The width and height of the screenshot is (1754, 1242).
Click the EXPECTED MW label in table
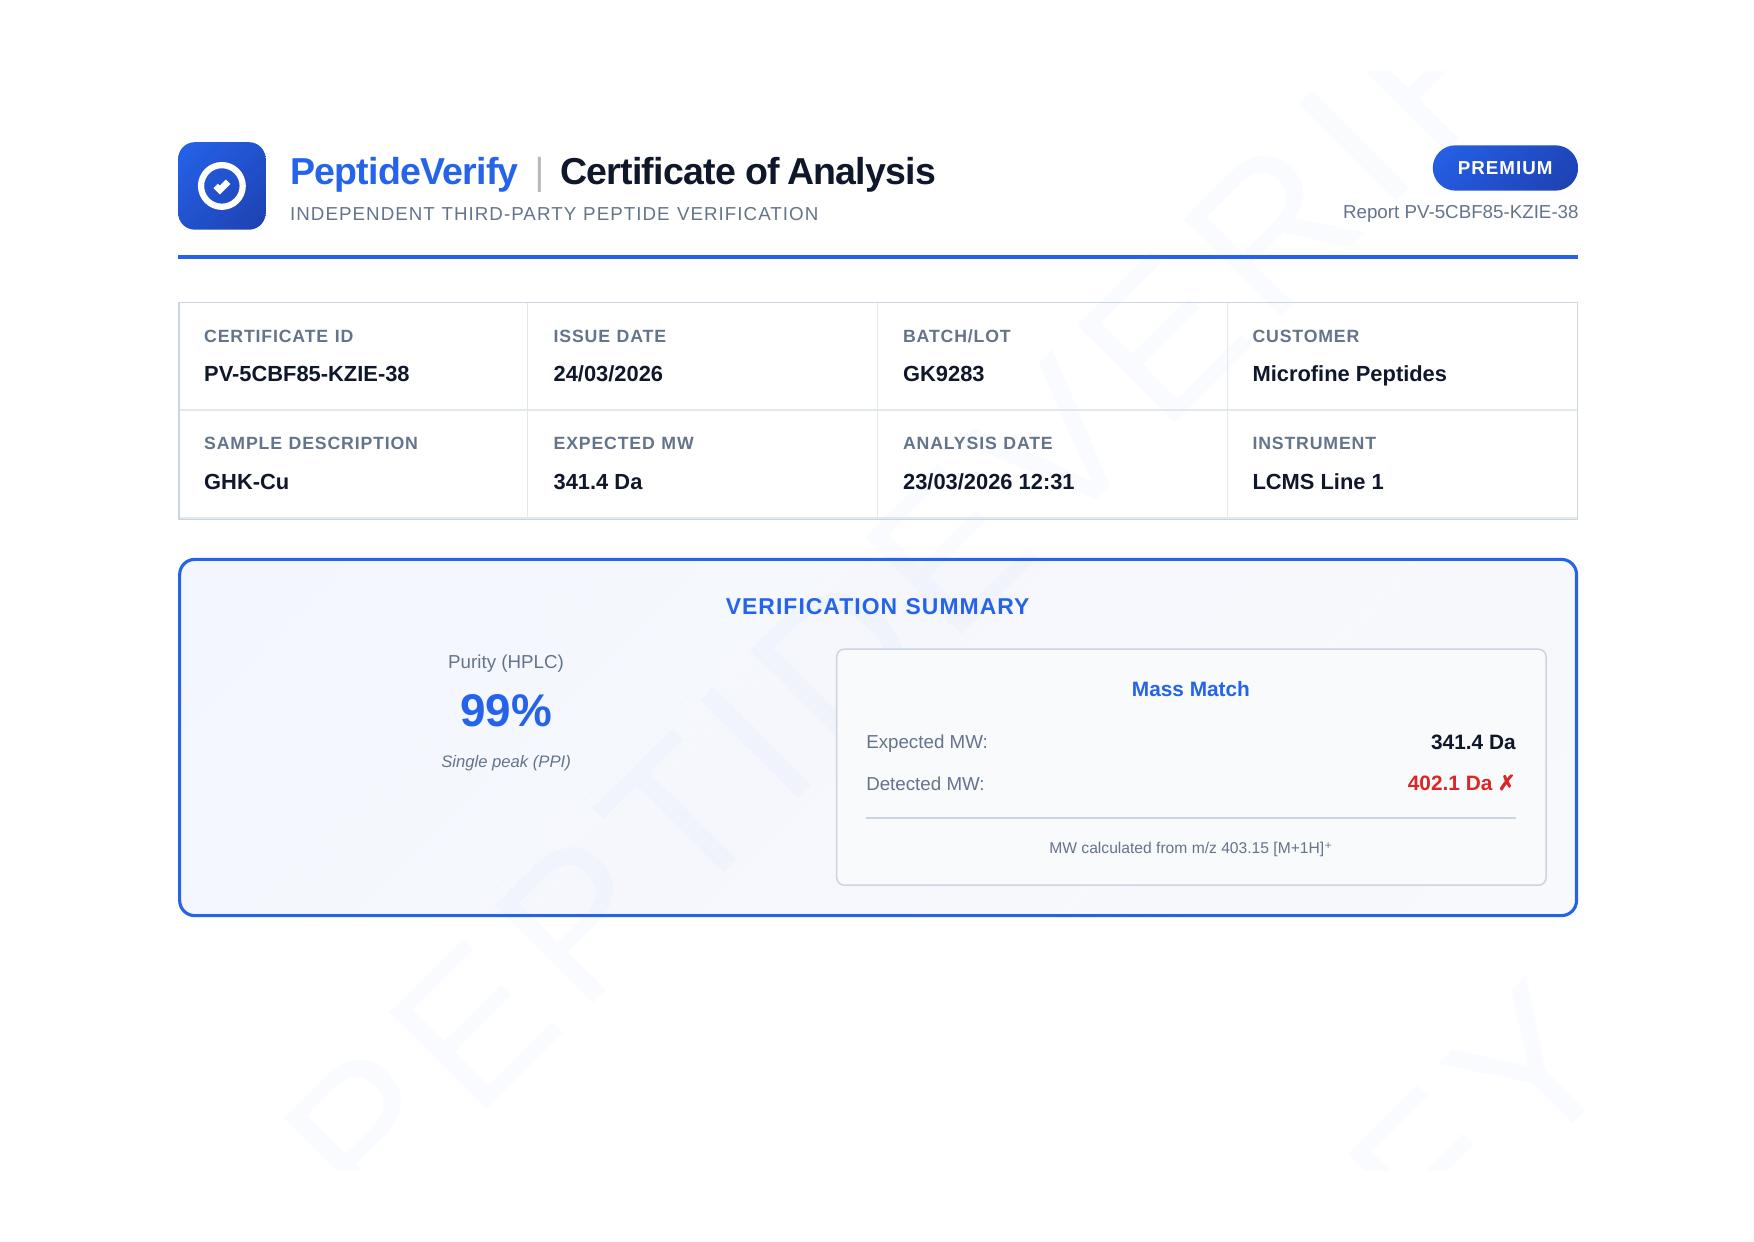point(624,443)
